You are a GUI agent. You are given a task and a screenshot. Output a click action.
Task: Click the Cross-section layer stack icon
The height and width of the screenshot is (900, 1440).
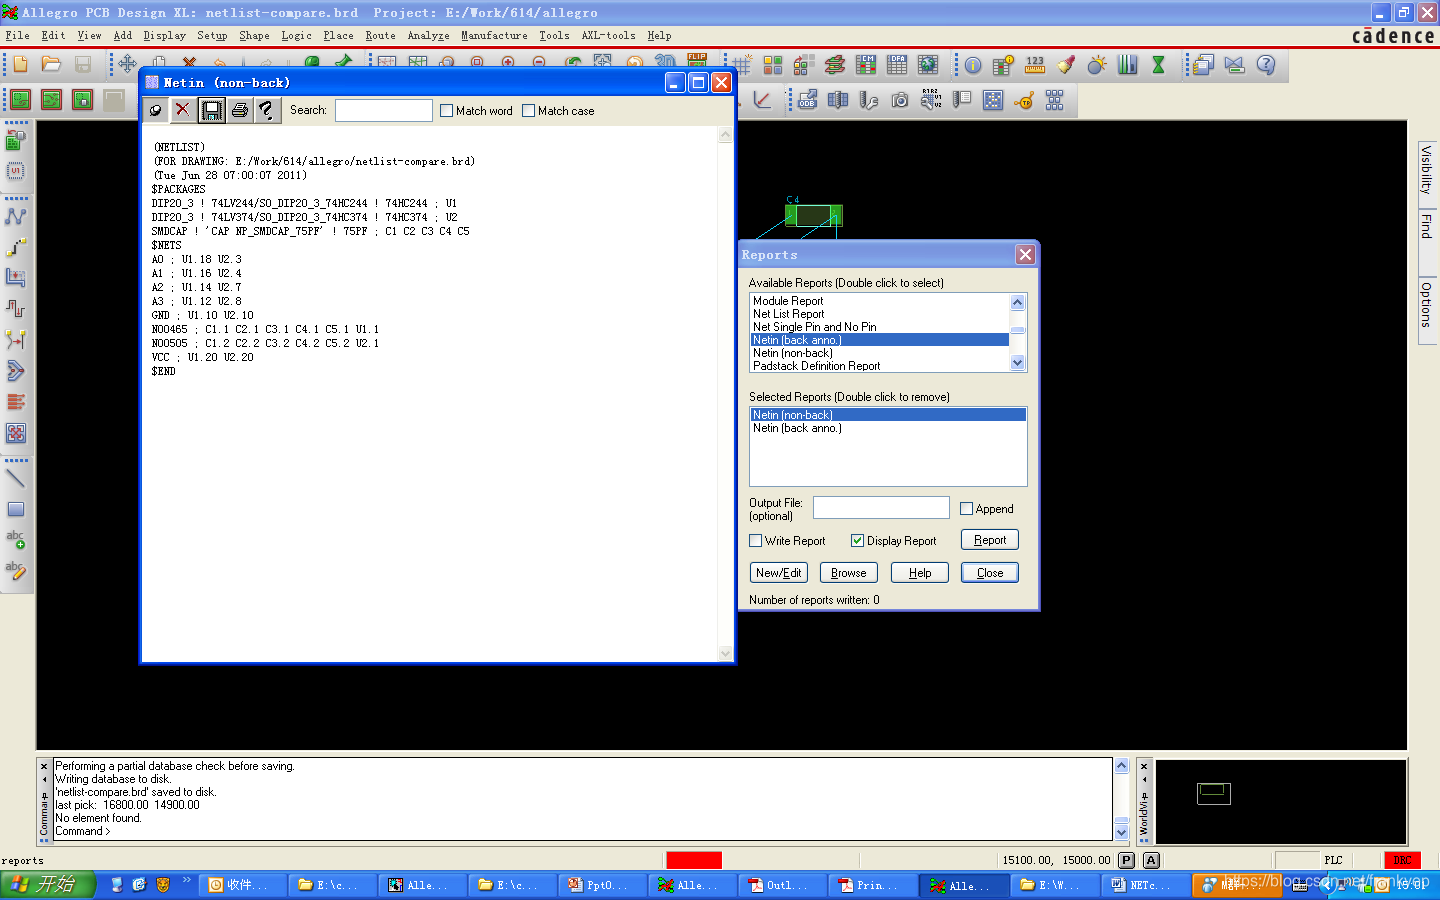coord(835,65)
